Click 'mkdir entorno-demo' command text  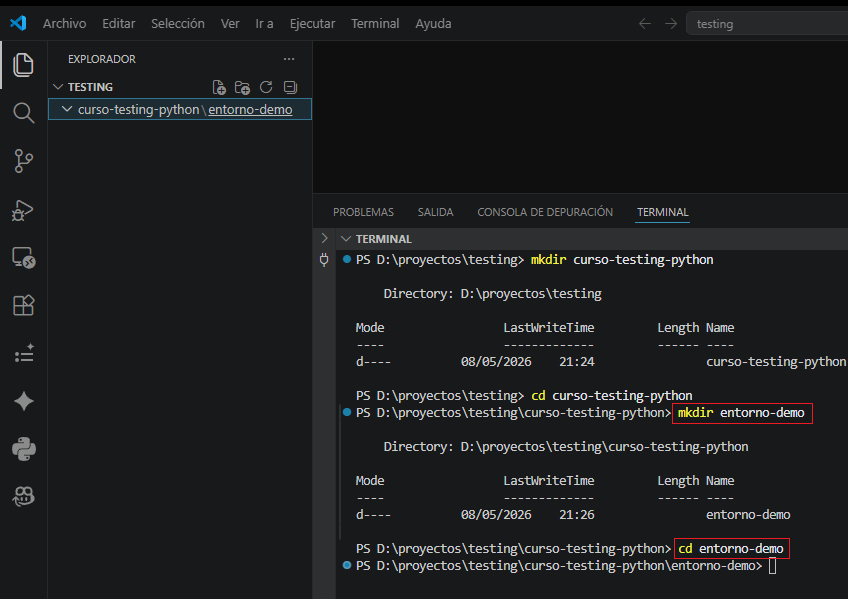(x=741, y=413)
